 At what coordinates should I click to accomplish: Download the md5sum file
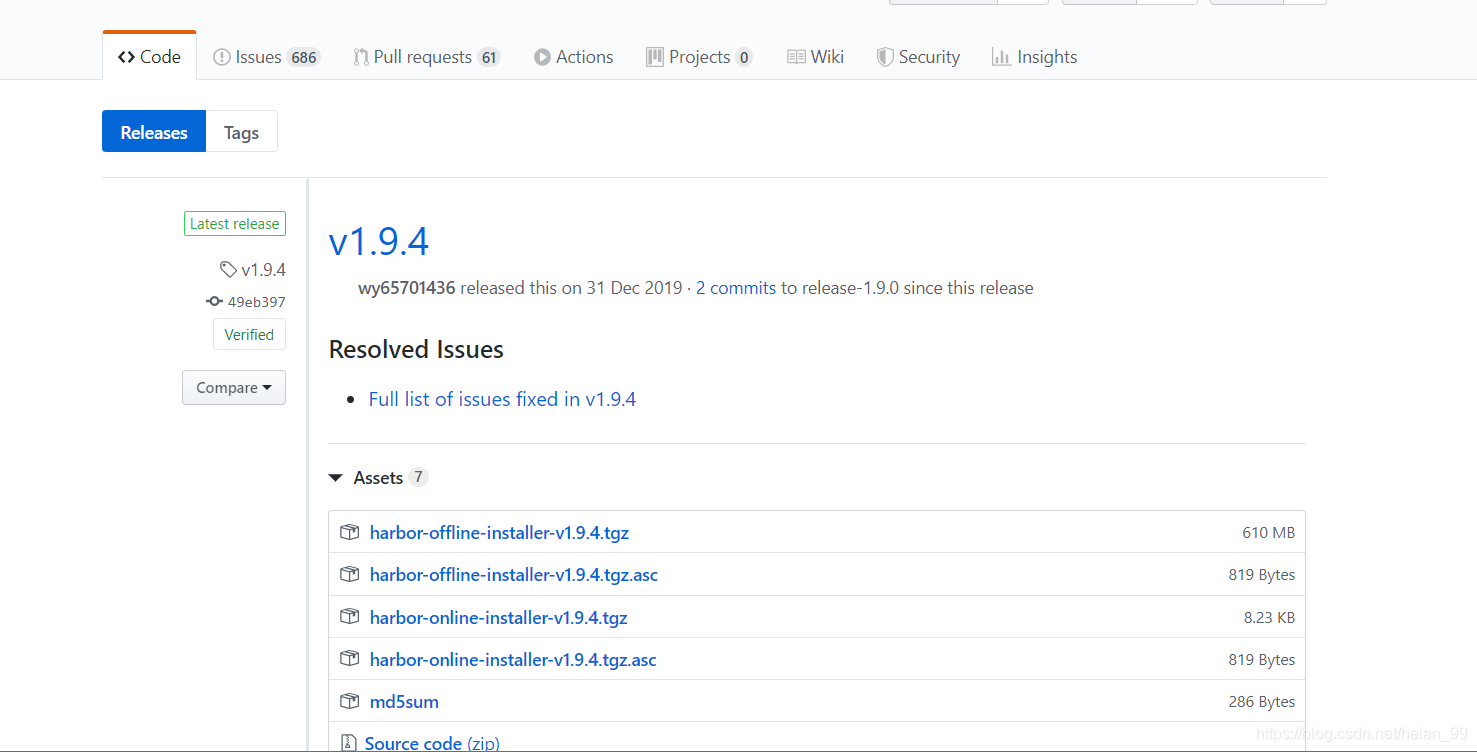404,702
